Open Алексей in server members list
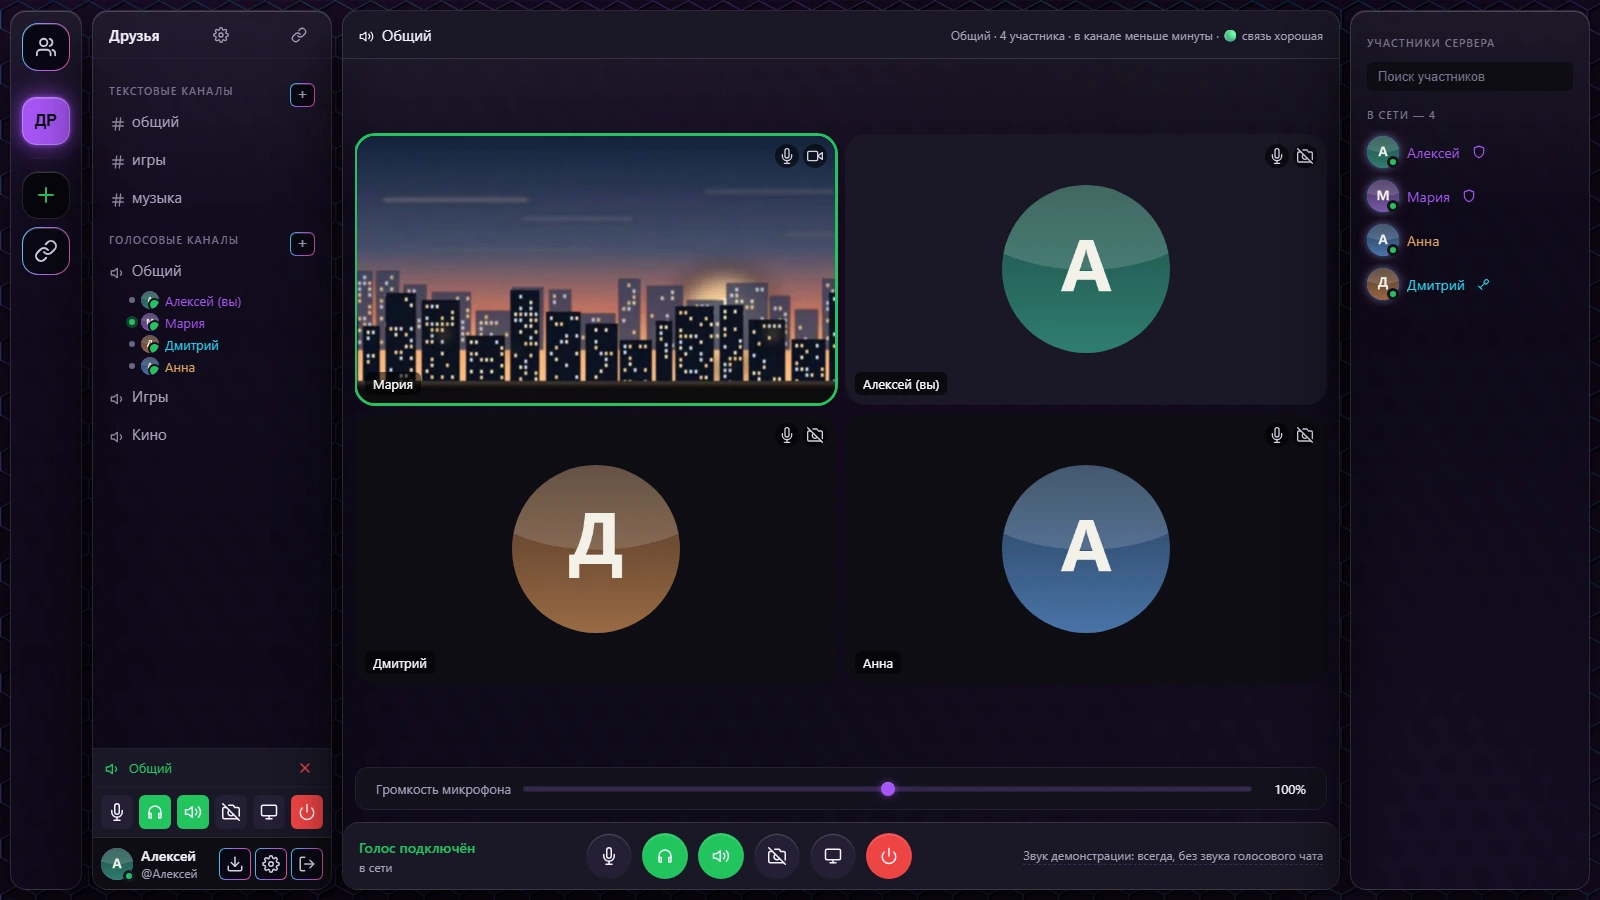The width and height of the screenshot is (1600, 900). coord(1469,153)
